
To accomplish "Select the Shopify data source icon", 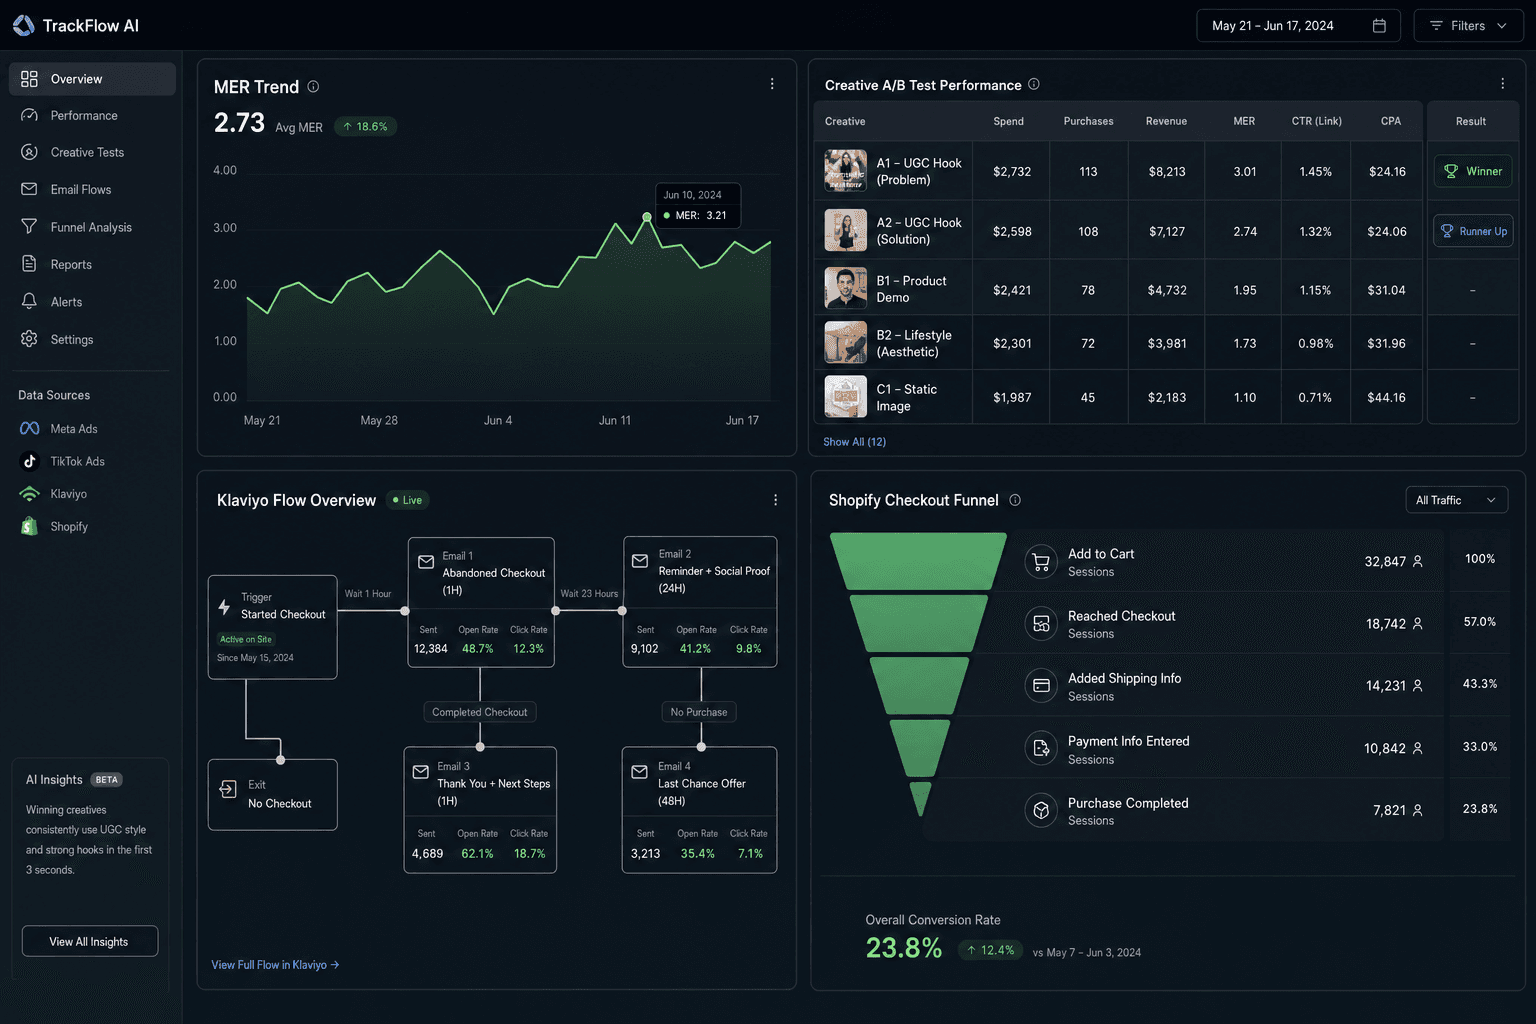I will [29, 526].
